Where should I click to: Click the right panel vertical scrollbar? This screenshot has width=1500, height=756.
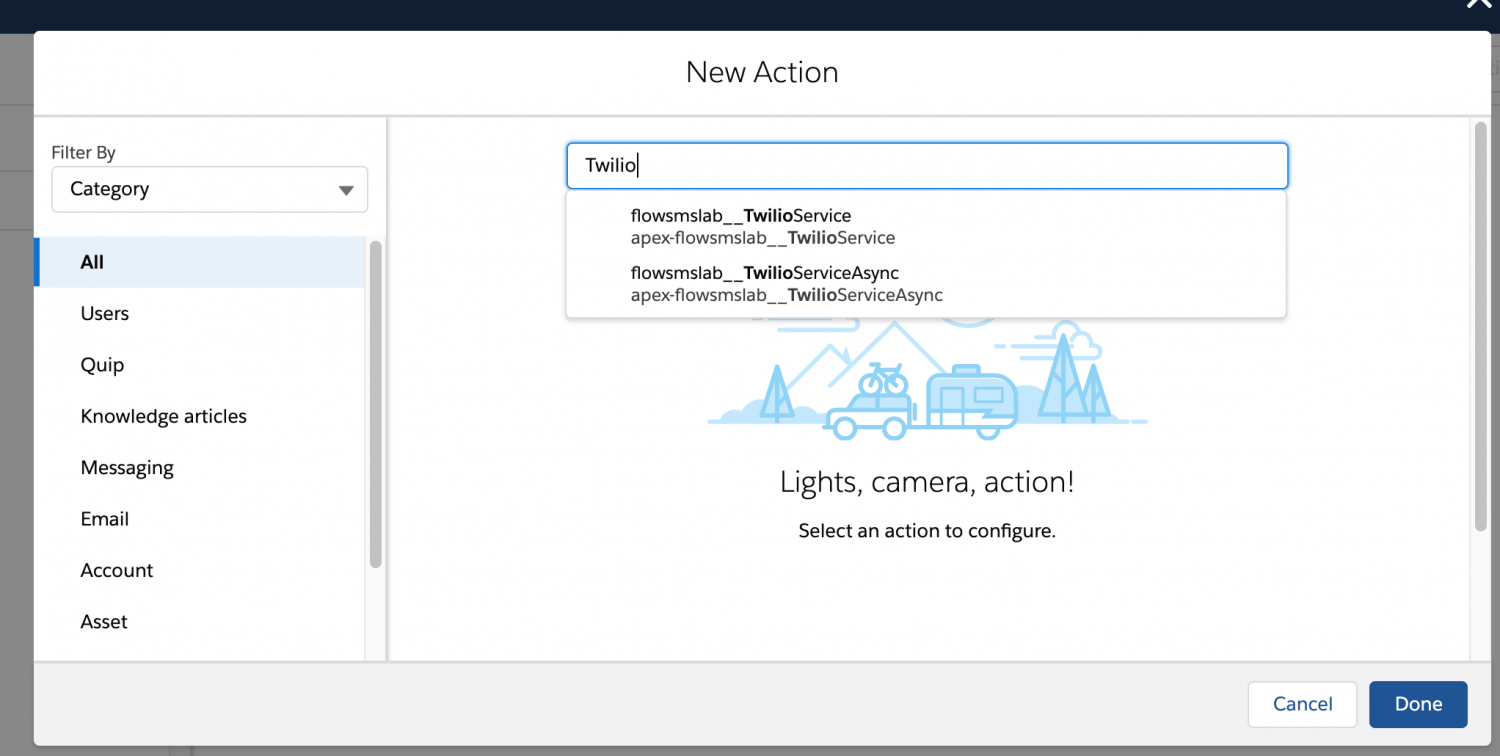(x=1480, y=325)
